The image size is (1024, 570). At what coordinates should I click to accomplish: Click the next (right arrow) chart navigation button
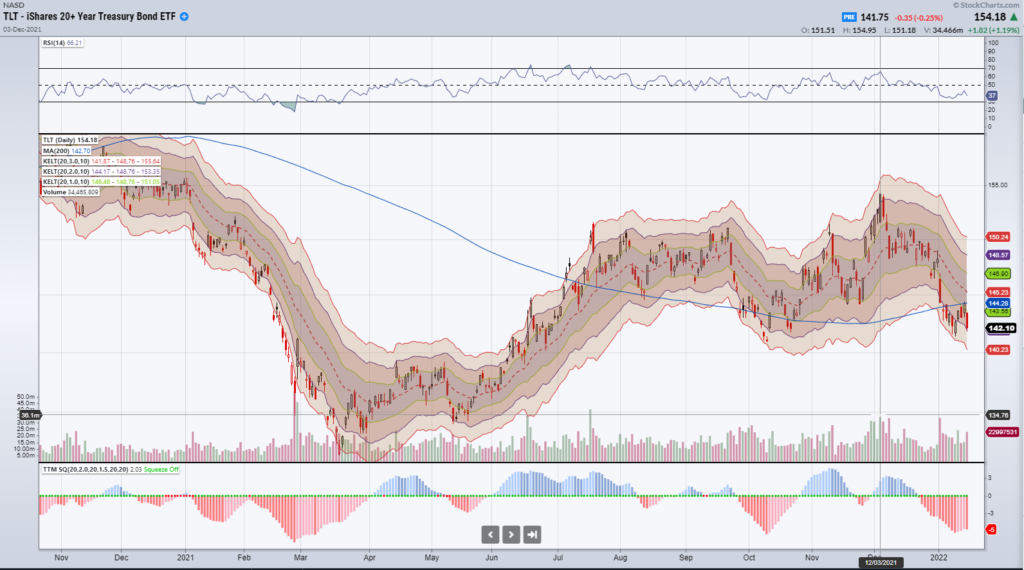[511, 535]
